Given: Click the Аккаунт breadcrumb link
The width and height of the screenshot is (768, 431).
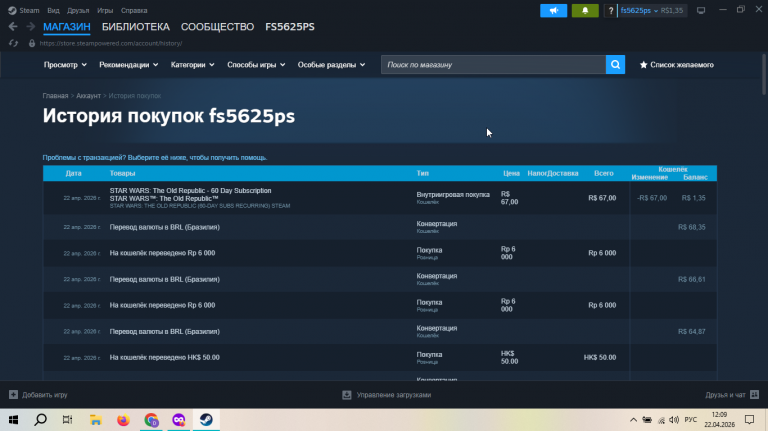Looking at the screenshot, I should click(x=88, y=96).
